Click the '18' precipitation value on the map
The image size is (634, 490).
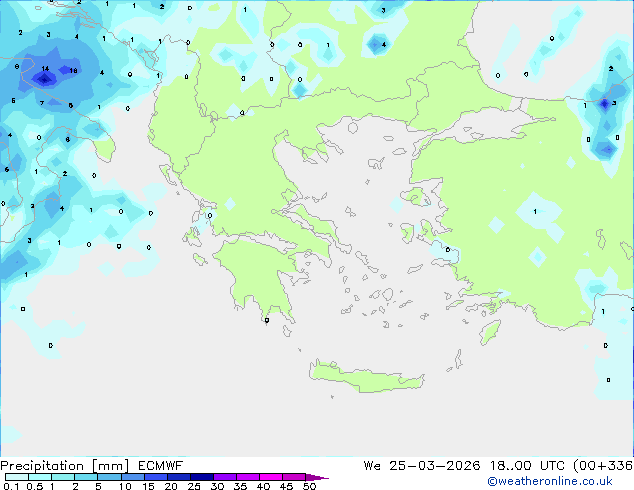[x=73, y=71]
